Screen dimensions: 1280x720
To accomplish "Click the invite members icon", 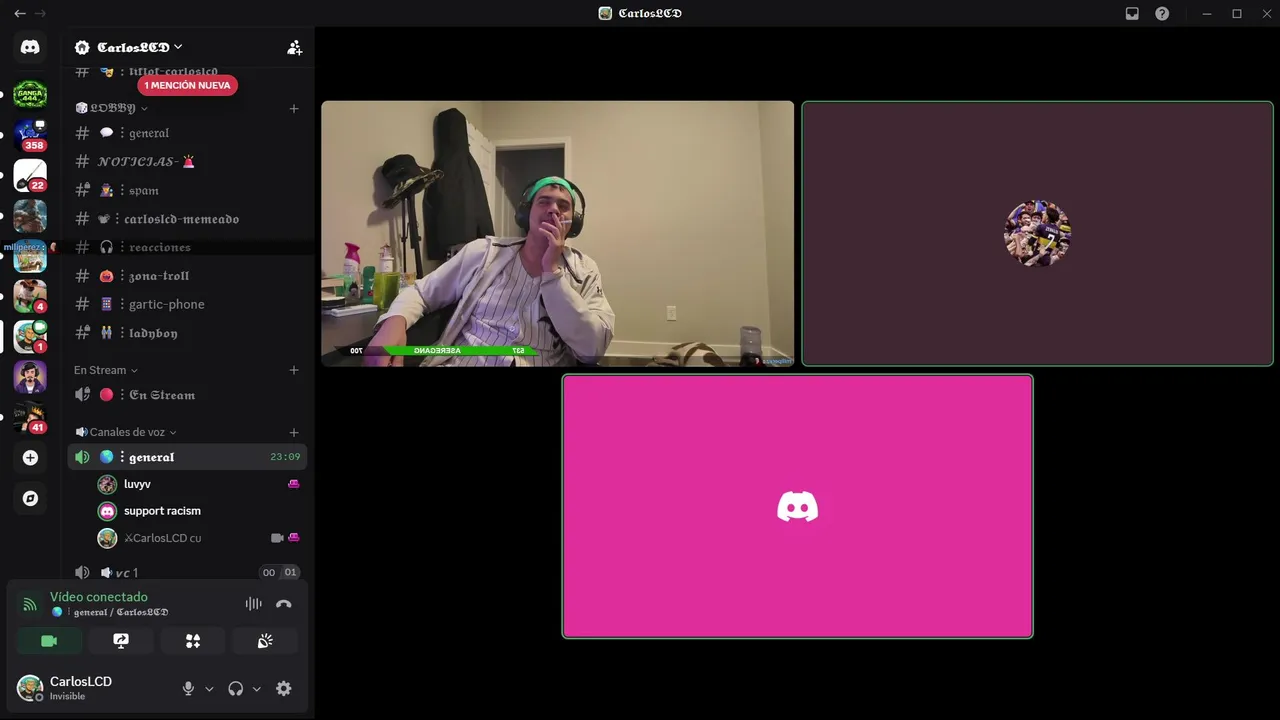I will 294,47.
